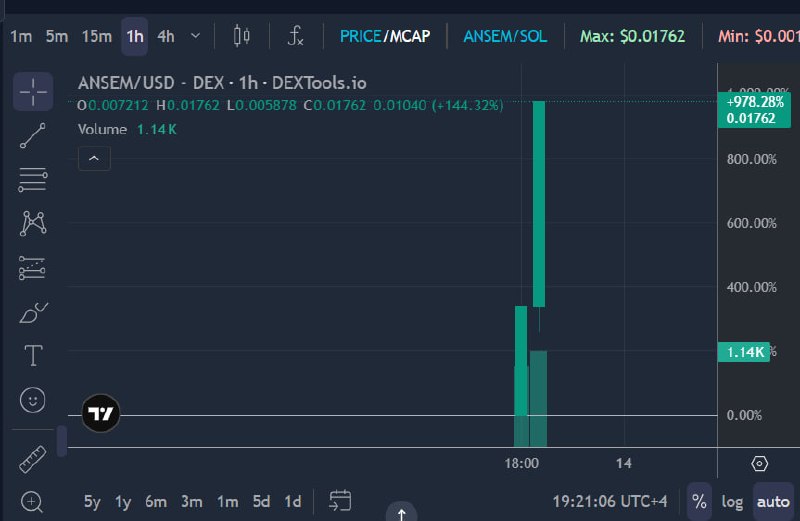Select the Text annotation tool

pos(33,356)
